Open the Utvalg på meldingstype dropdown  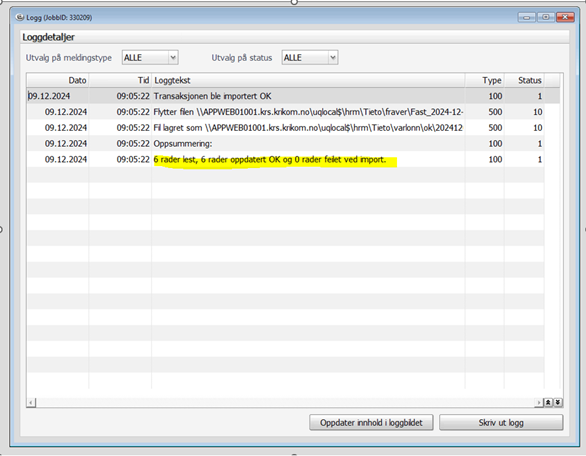coord(173,58)
